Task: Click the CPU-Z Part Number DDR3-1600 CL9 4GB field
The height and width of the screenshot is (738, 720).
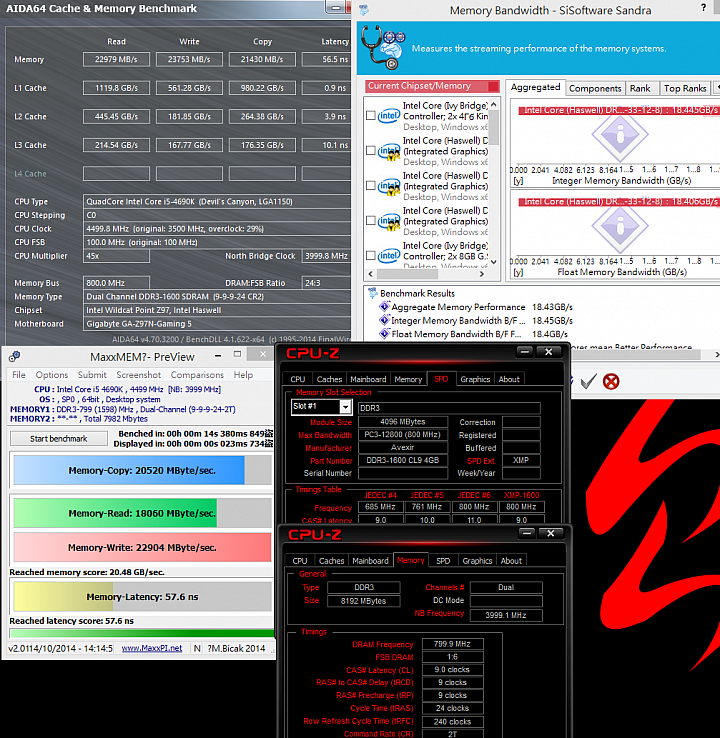Action: (402, 460)
